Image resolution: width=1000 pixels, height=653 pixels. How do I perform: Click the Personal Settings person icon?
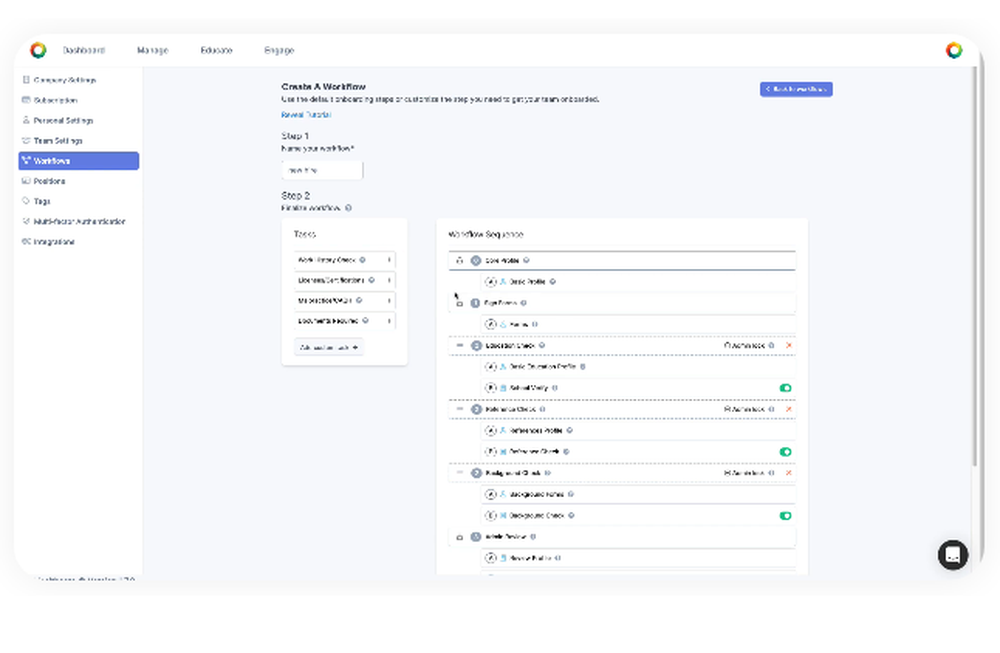(x=26, y=120)
